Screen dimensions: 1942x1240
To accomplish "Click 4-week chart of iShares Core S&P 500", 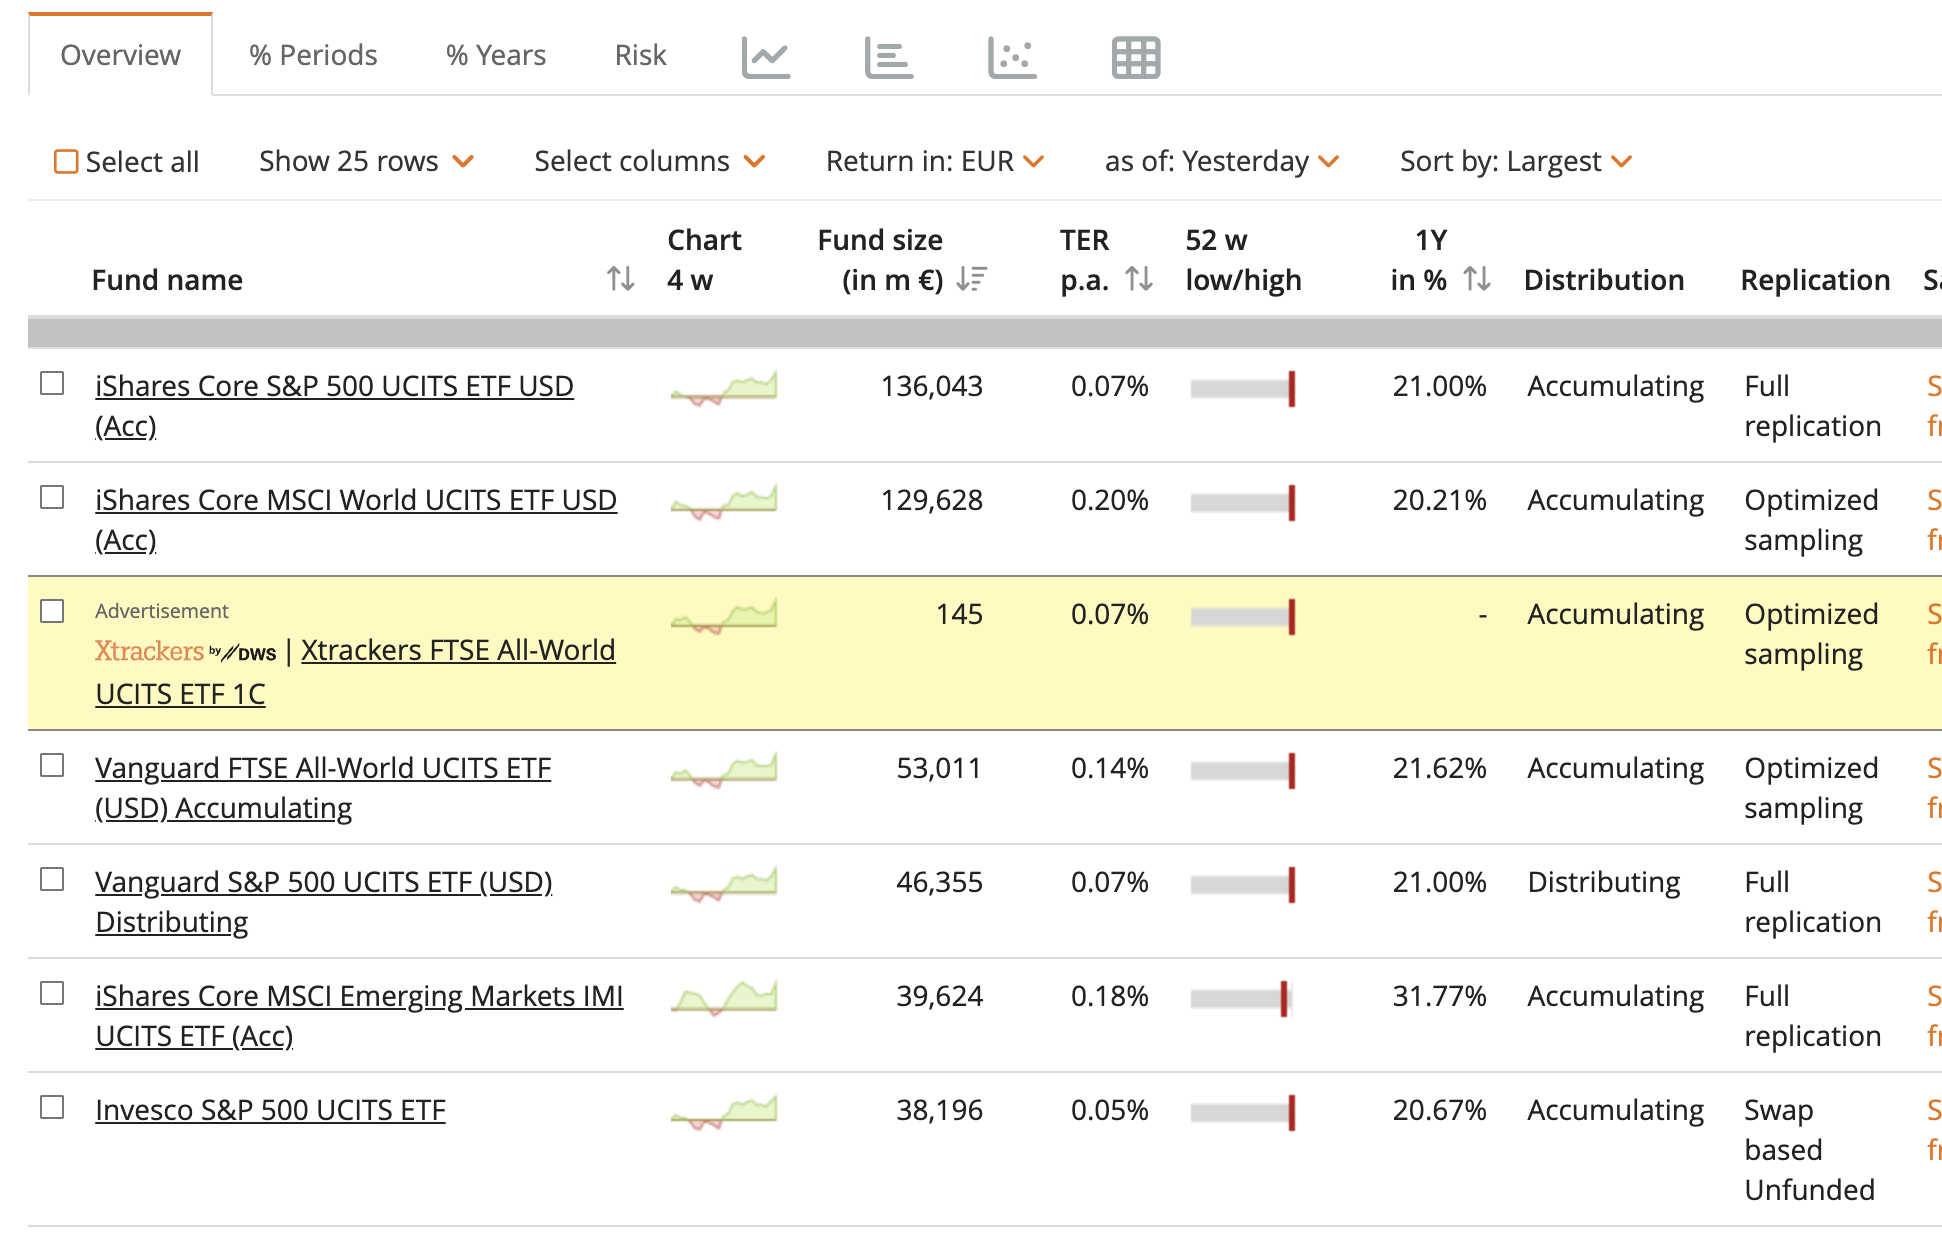I will tap(724, 388).
